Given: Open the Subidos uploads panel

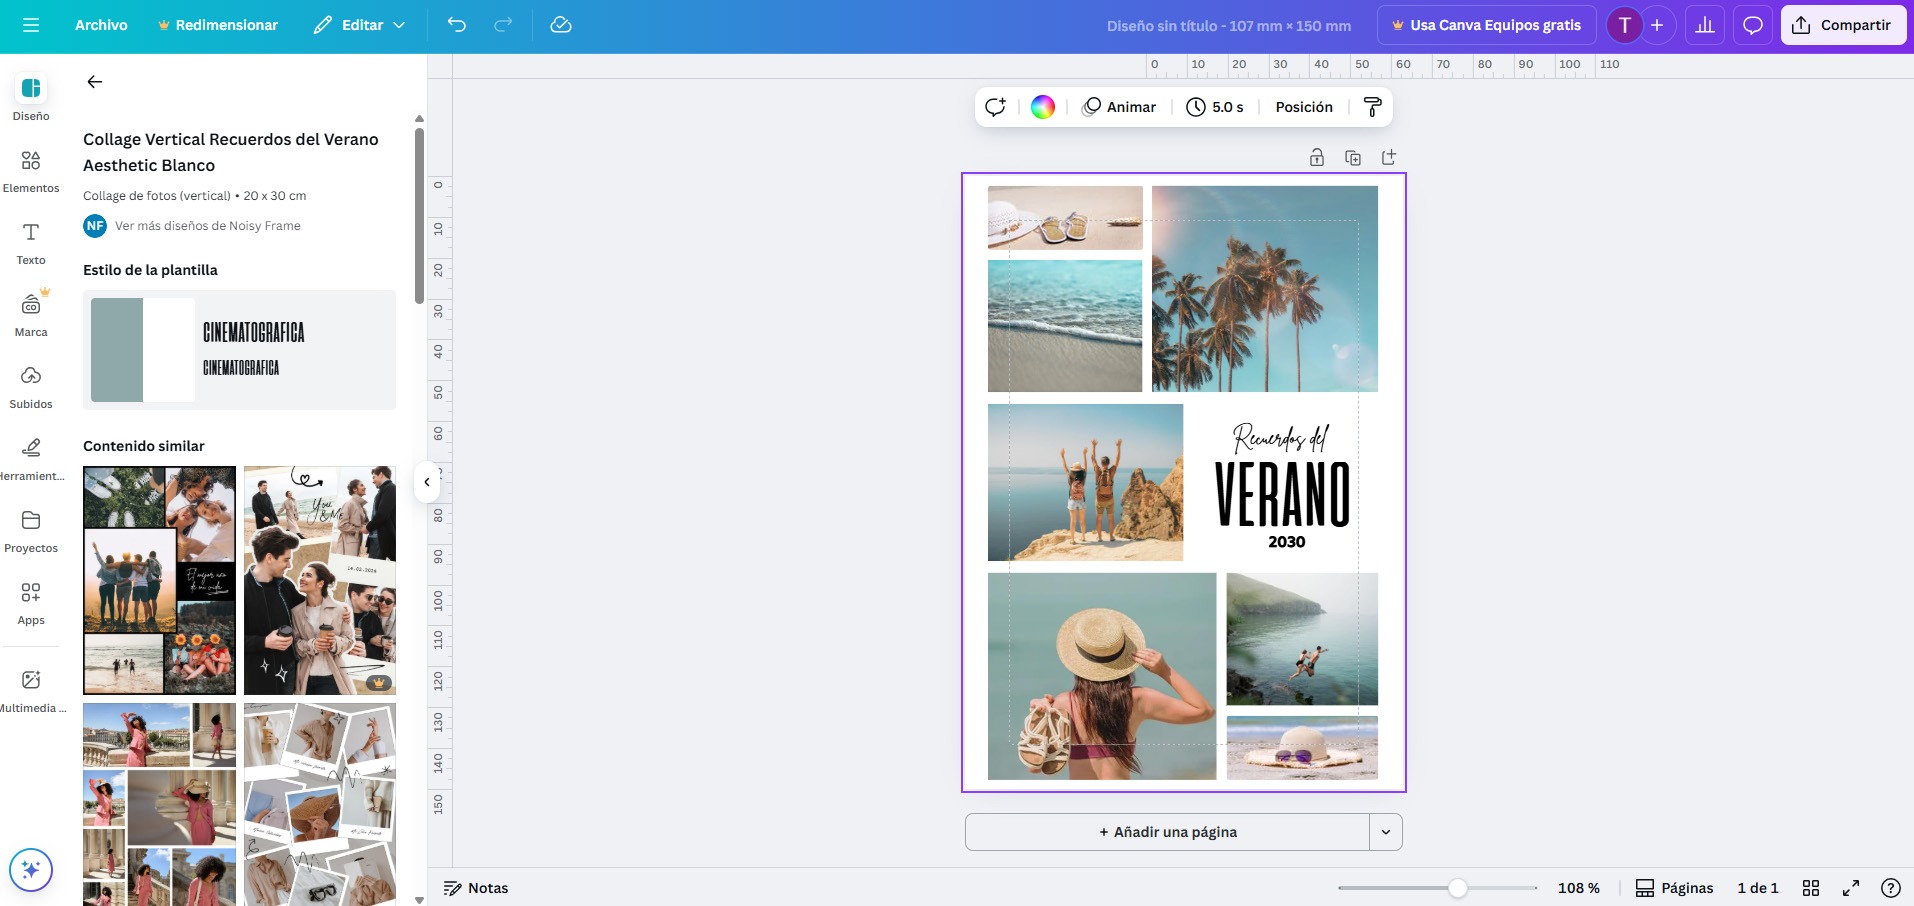Looking at the screenshot, I should (31, 387).
